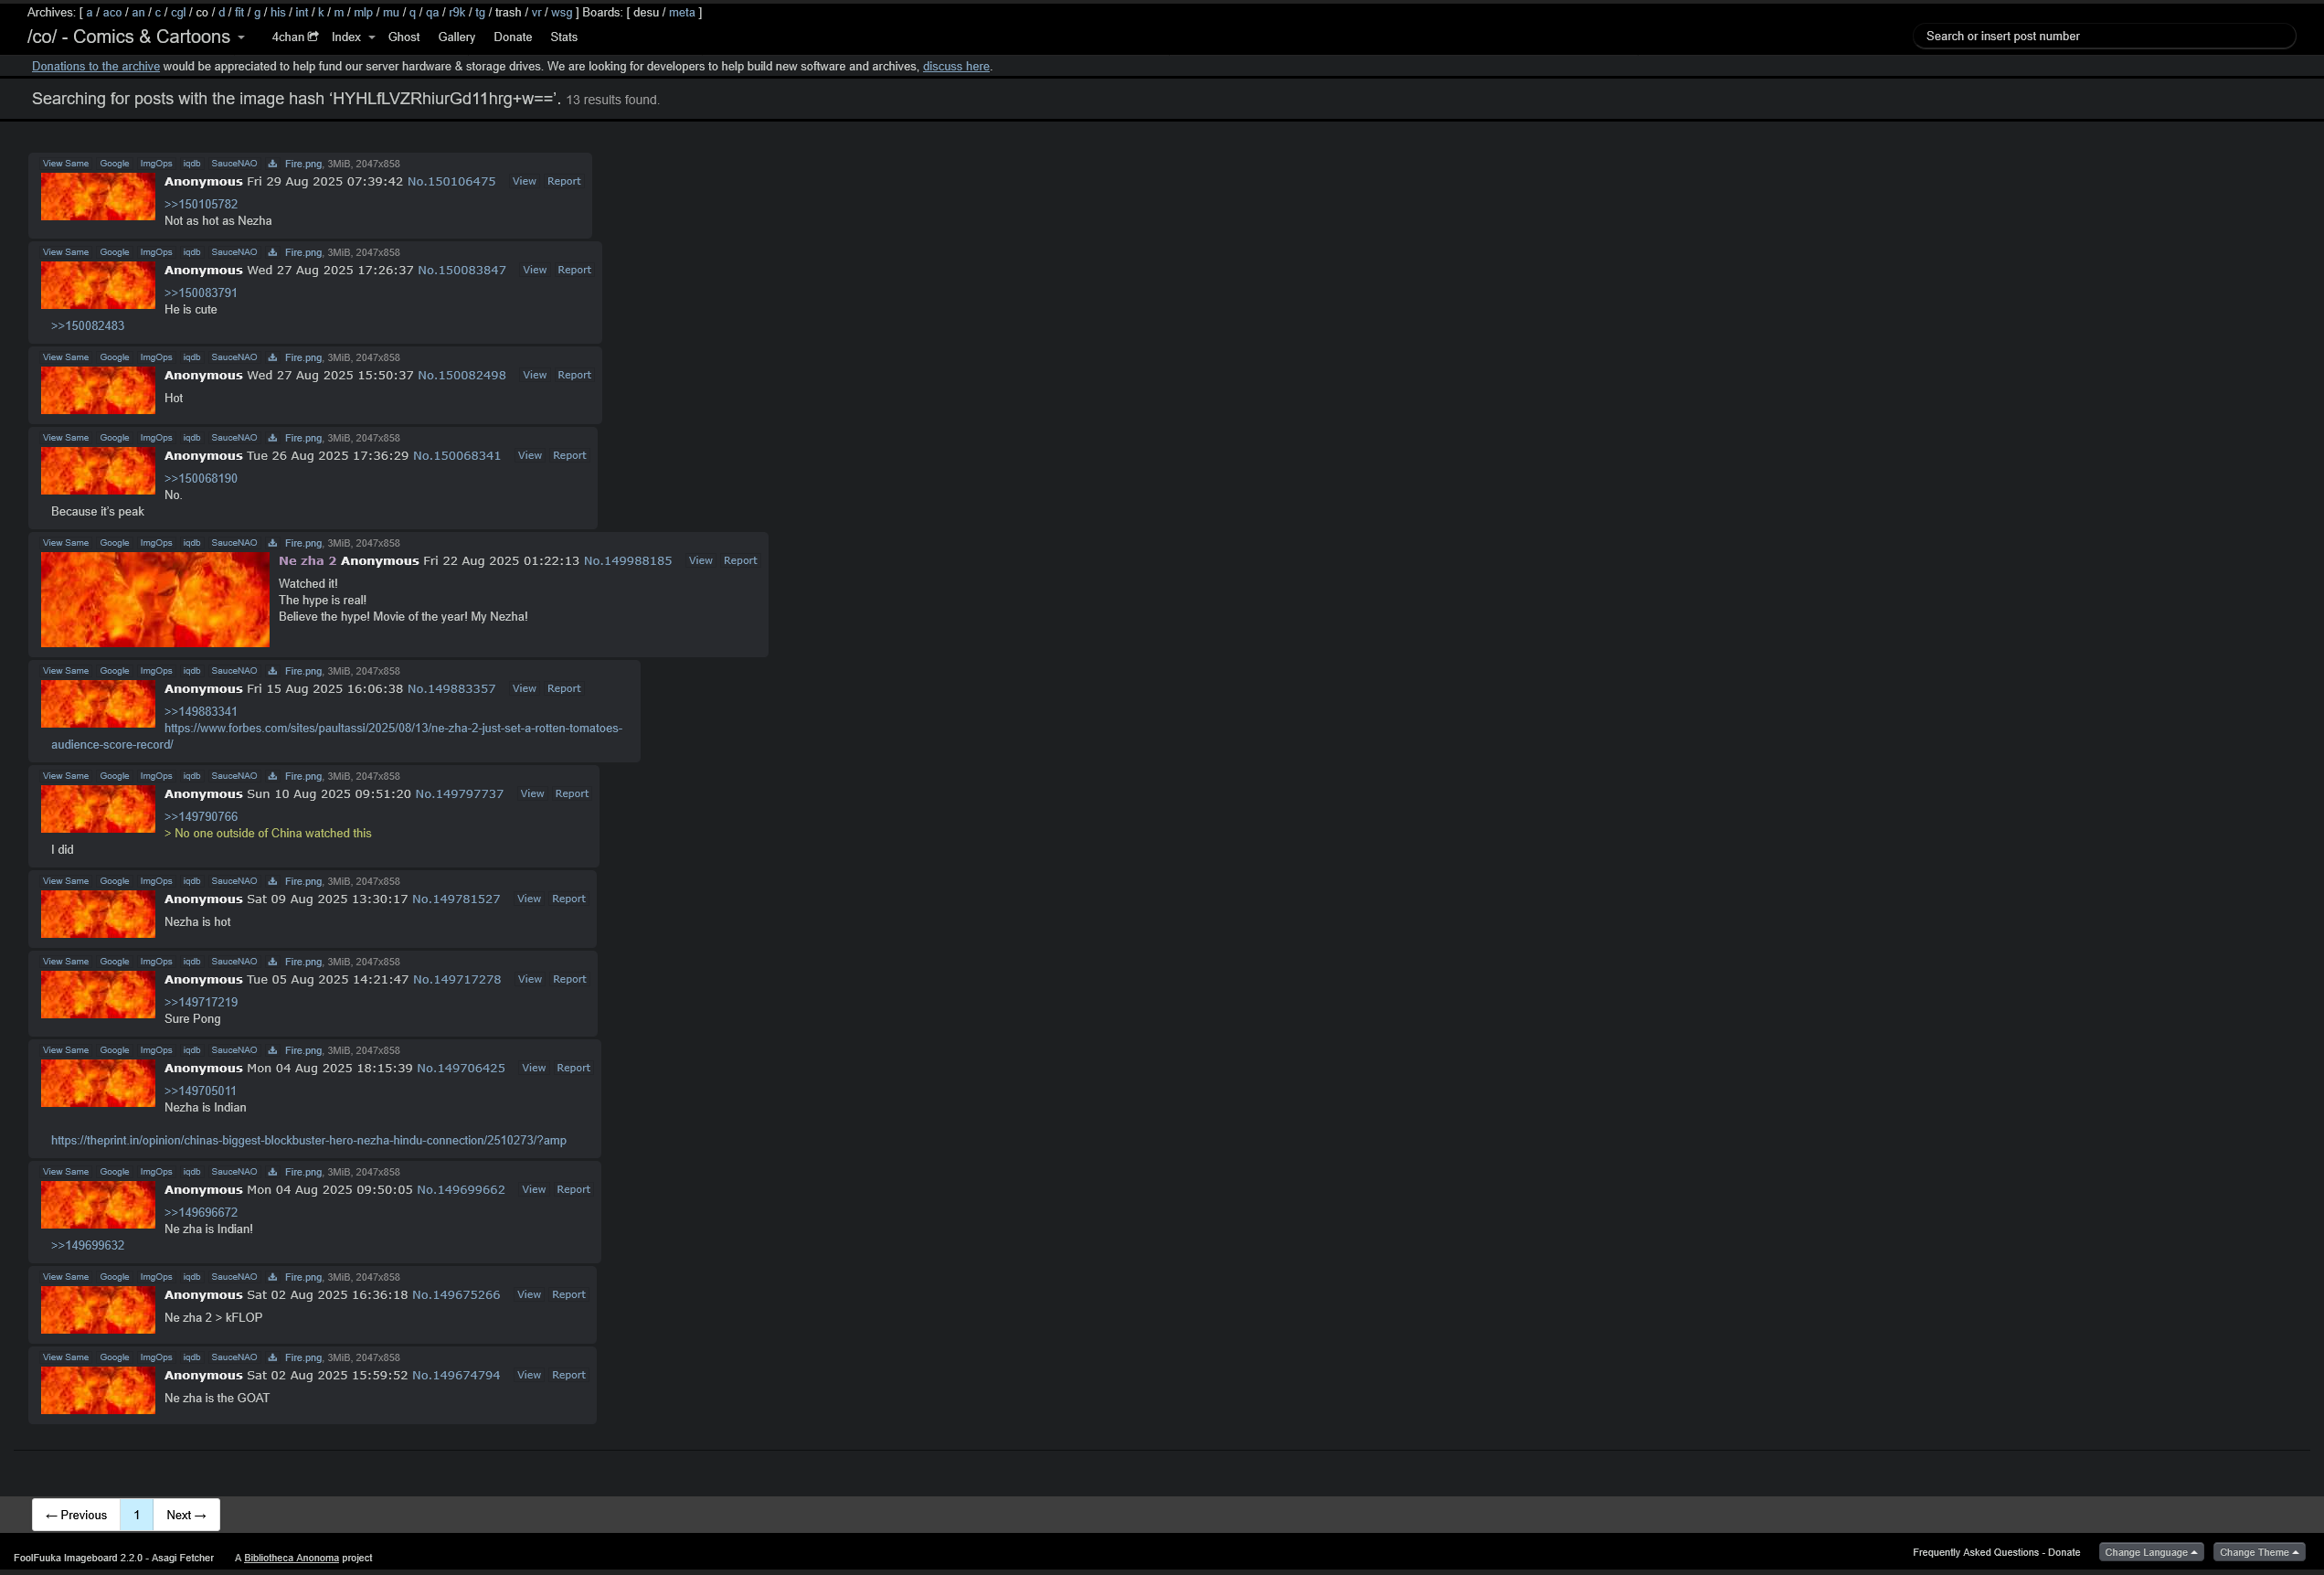Expand the /co/ Comics & Cartoons board dropdown
Viewport: 2324px width, 1575px height.
(x=241, y=38)
